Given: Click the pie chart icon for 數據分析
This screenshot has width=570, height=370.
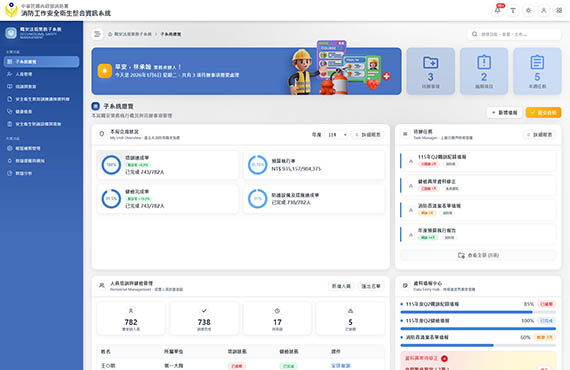Looking at the screenshot, I should click(x=10, y=173).
